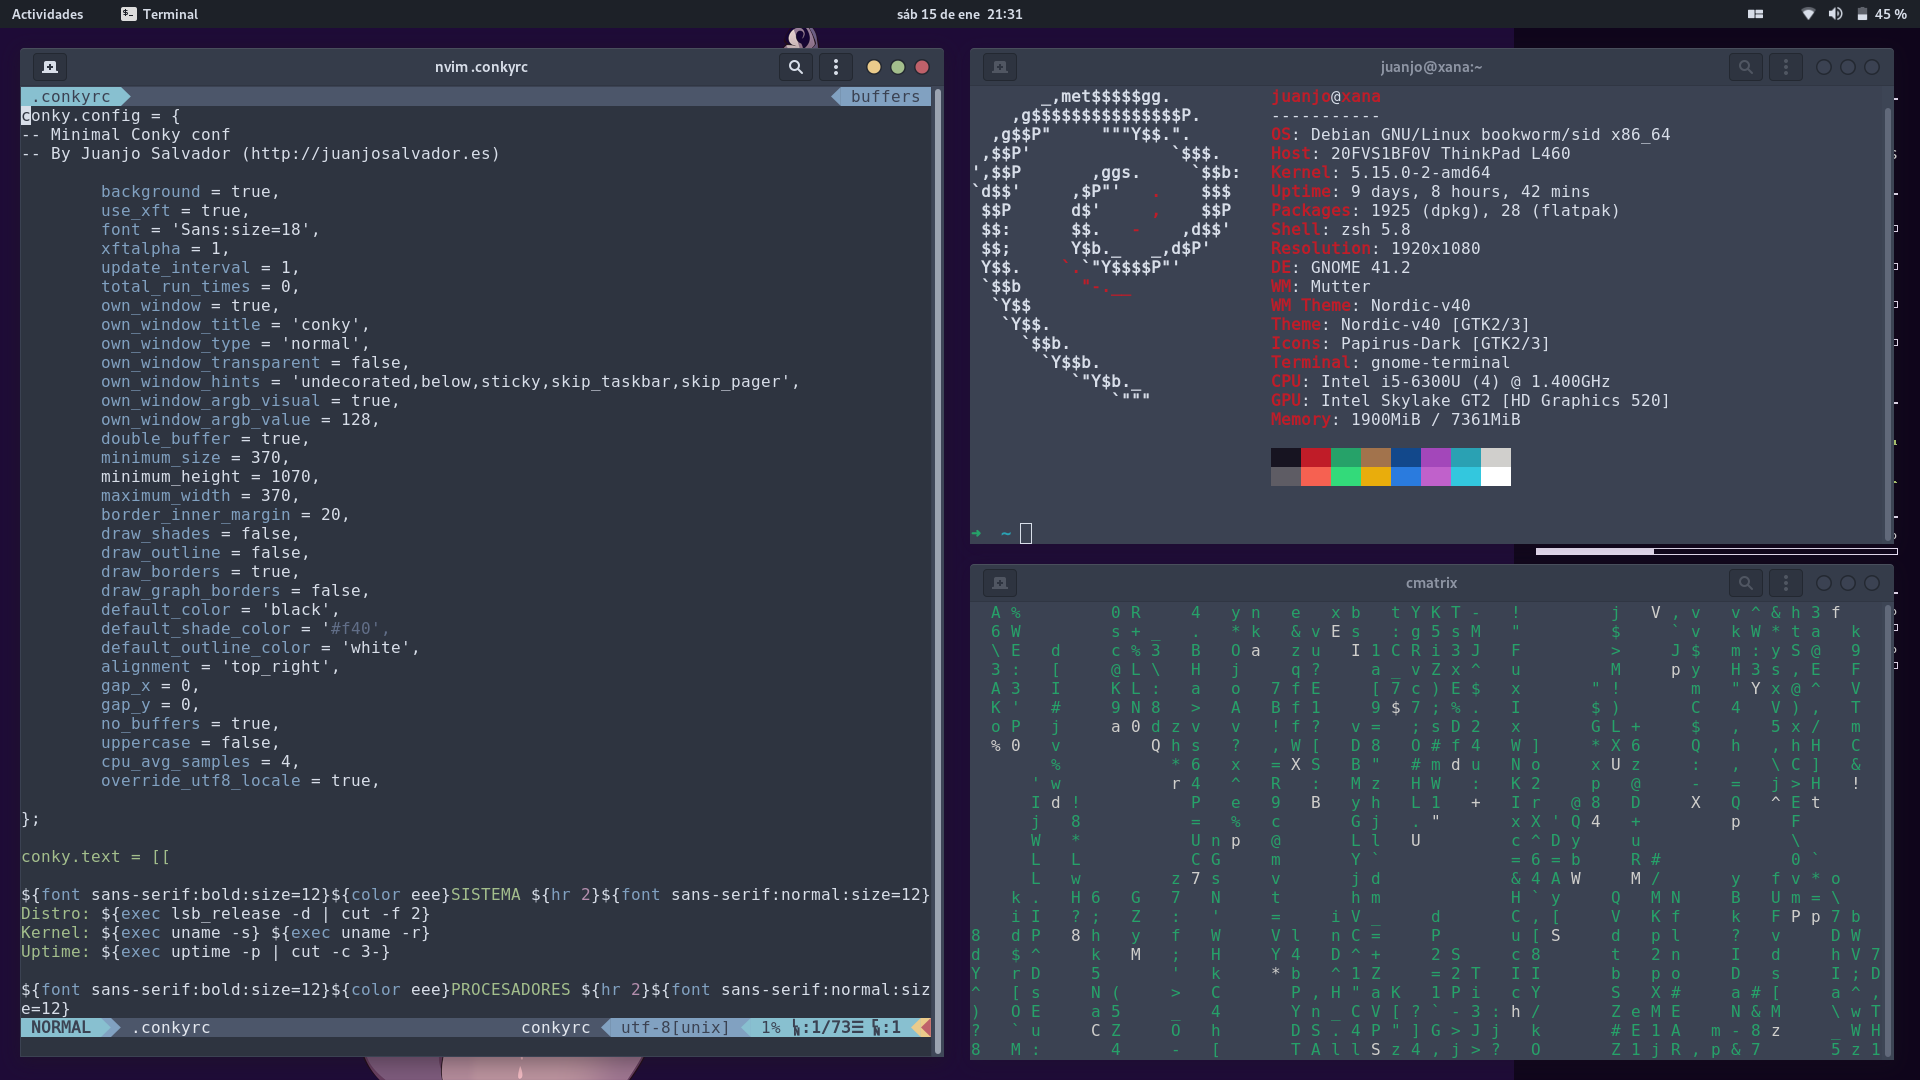Click the word SISTEMA in conky text

485,895
